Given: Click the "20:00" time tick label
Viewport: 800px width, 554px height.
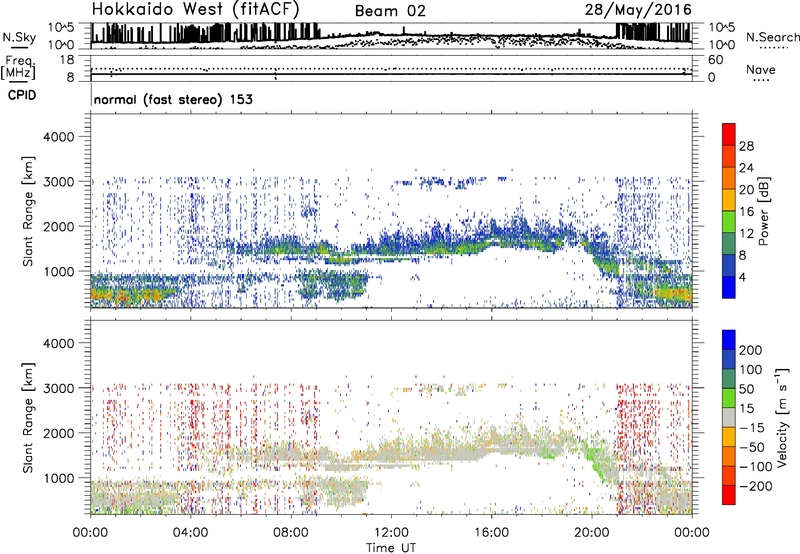Looking at the screenshot, I should coord(592,533).
